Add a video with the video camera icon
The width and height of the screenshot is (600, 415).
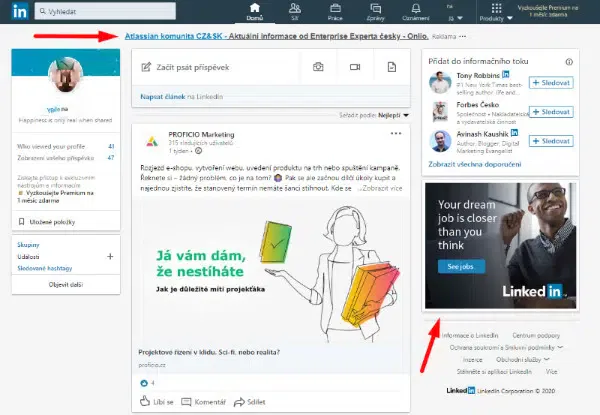pyautogui.click(x=355, y=67)
